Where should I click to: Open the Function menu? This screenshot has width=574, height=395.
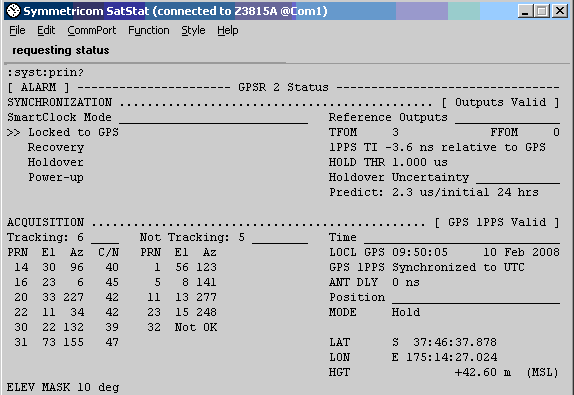(x=149, y=30)
